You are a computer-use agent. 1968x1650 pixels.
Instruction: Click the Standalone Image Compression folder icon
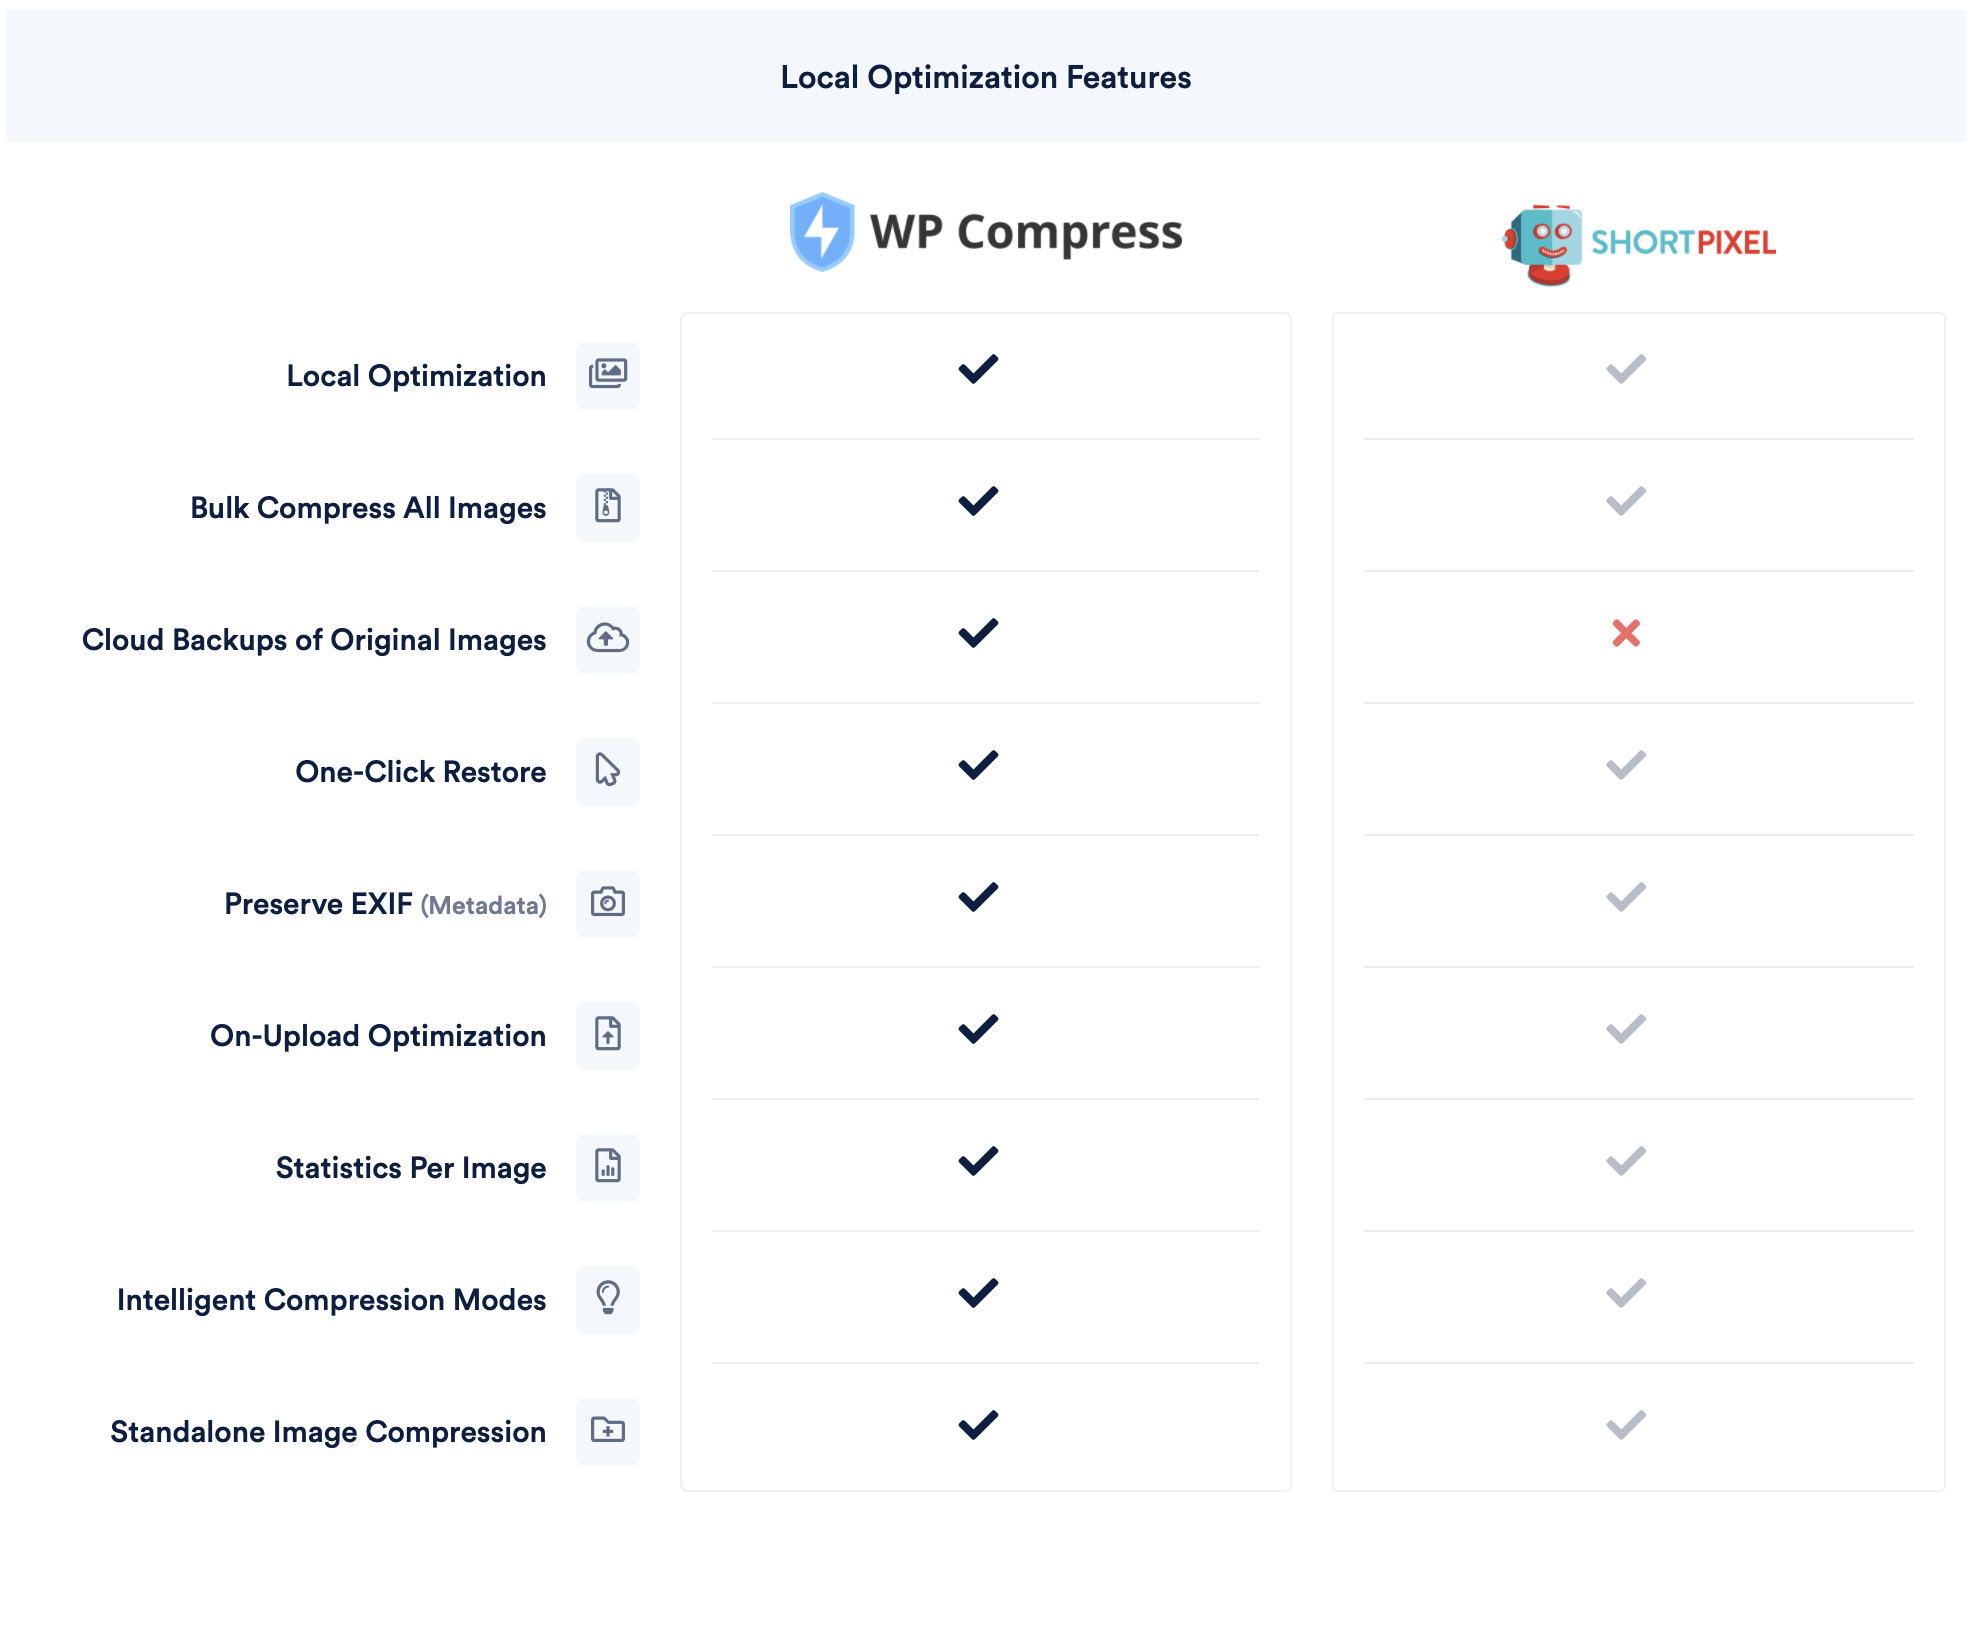pyautogui.click(x=607, y=1431)
